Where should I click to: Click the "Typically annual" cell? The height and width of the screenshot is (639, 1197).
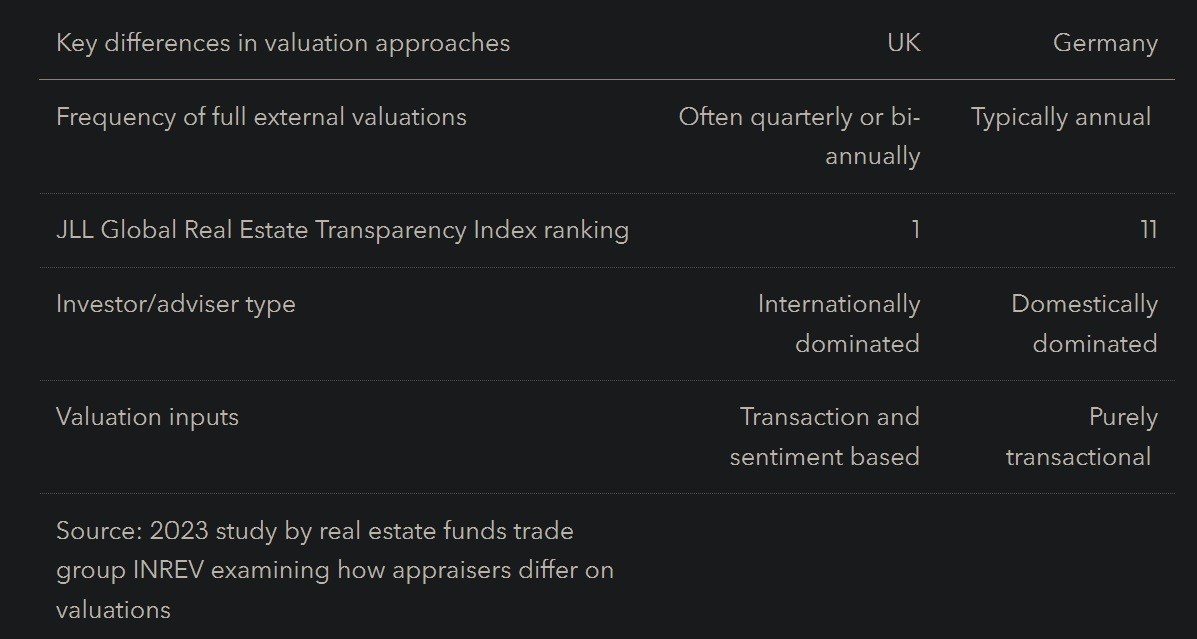coord(1061,117)
